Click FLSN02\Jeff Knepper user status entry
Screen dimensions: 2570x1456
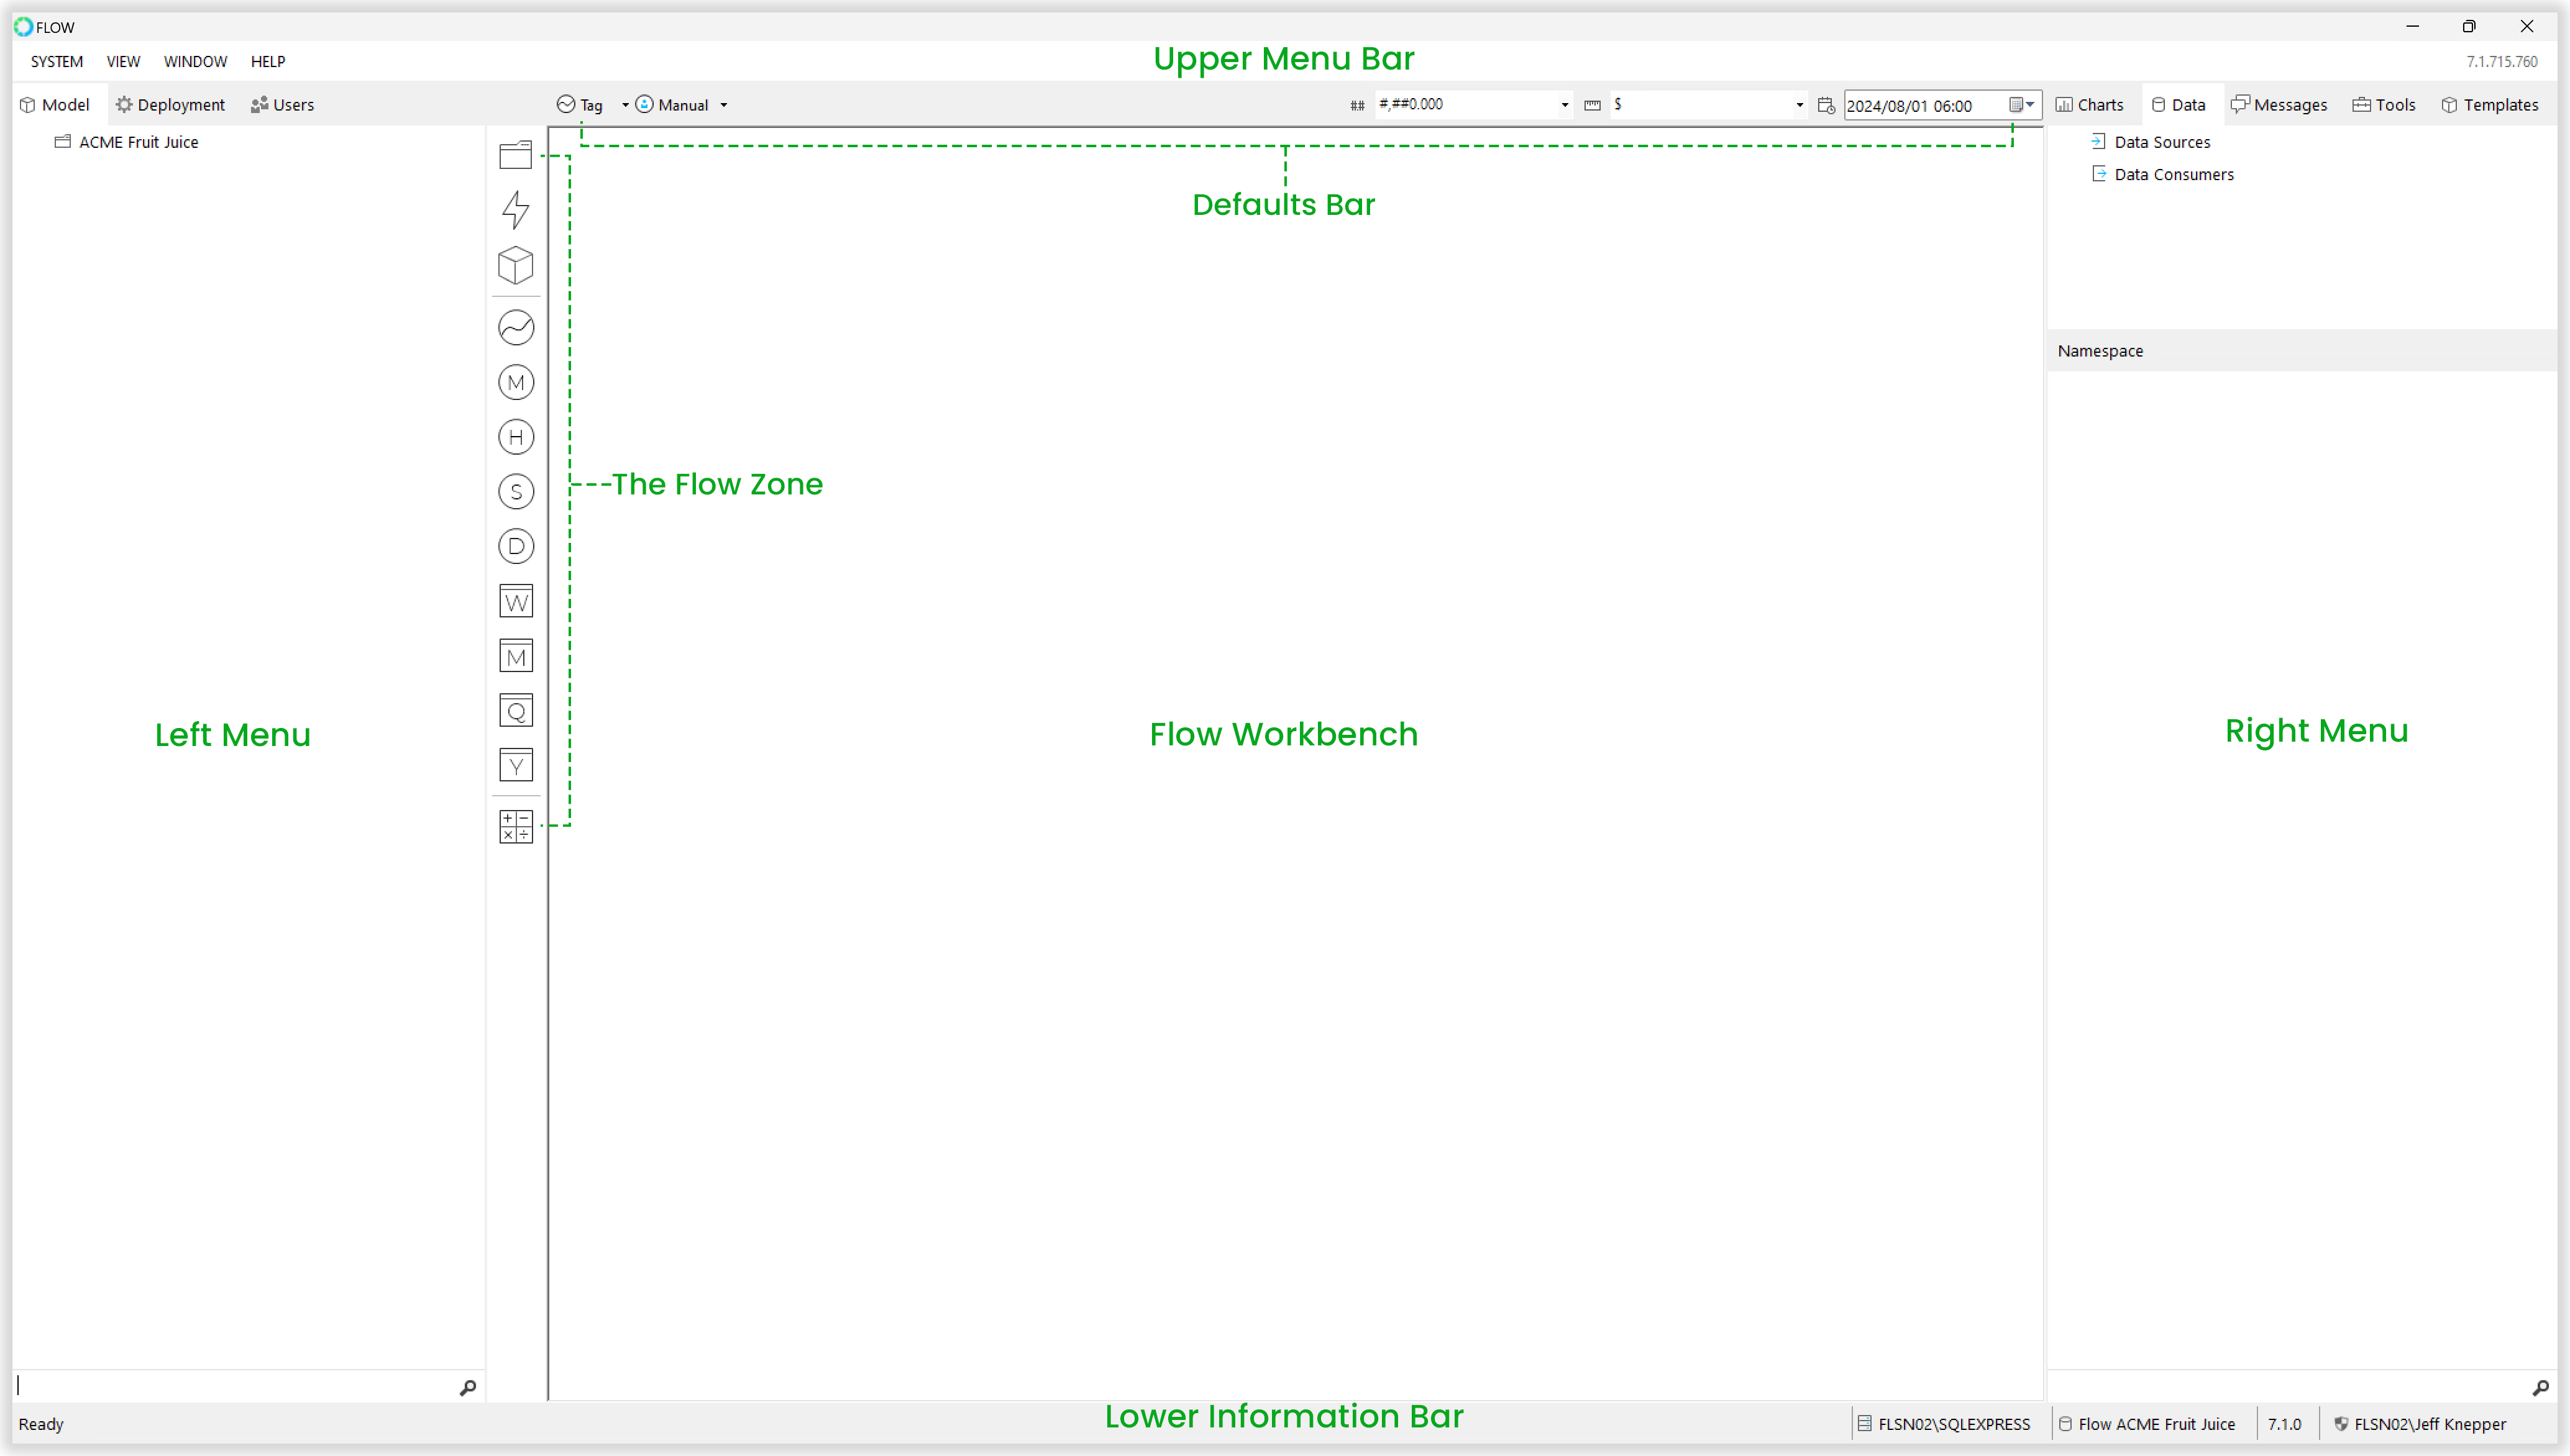[2420, 1424]
